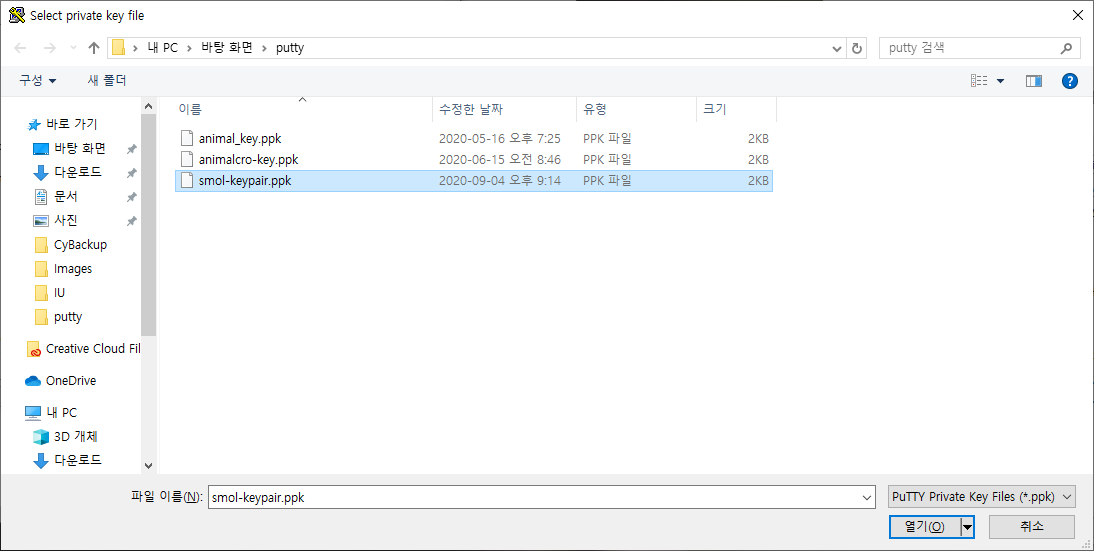Sort by 이름 column
This screenshot has height=551, width=1094.
302,110
